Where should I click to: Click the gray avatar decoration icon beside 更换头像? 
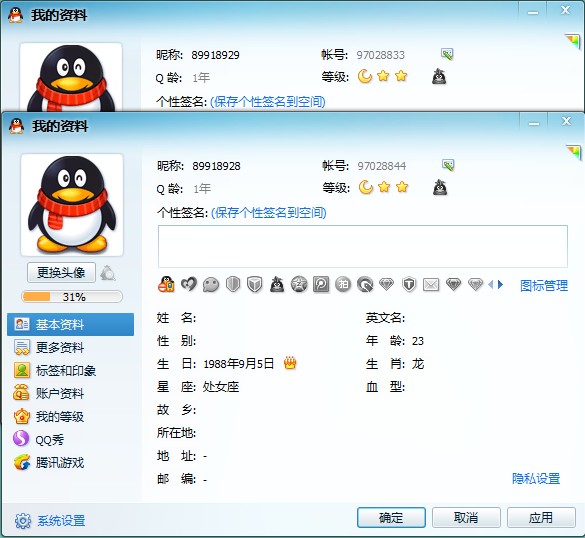[x=108, y=273]
